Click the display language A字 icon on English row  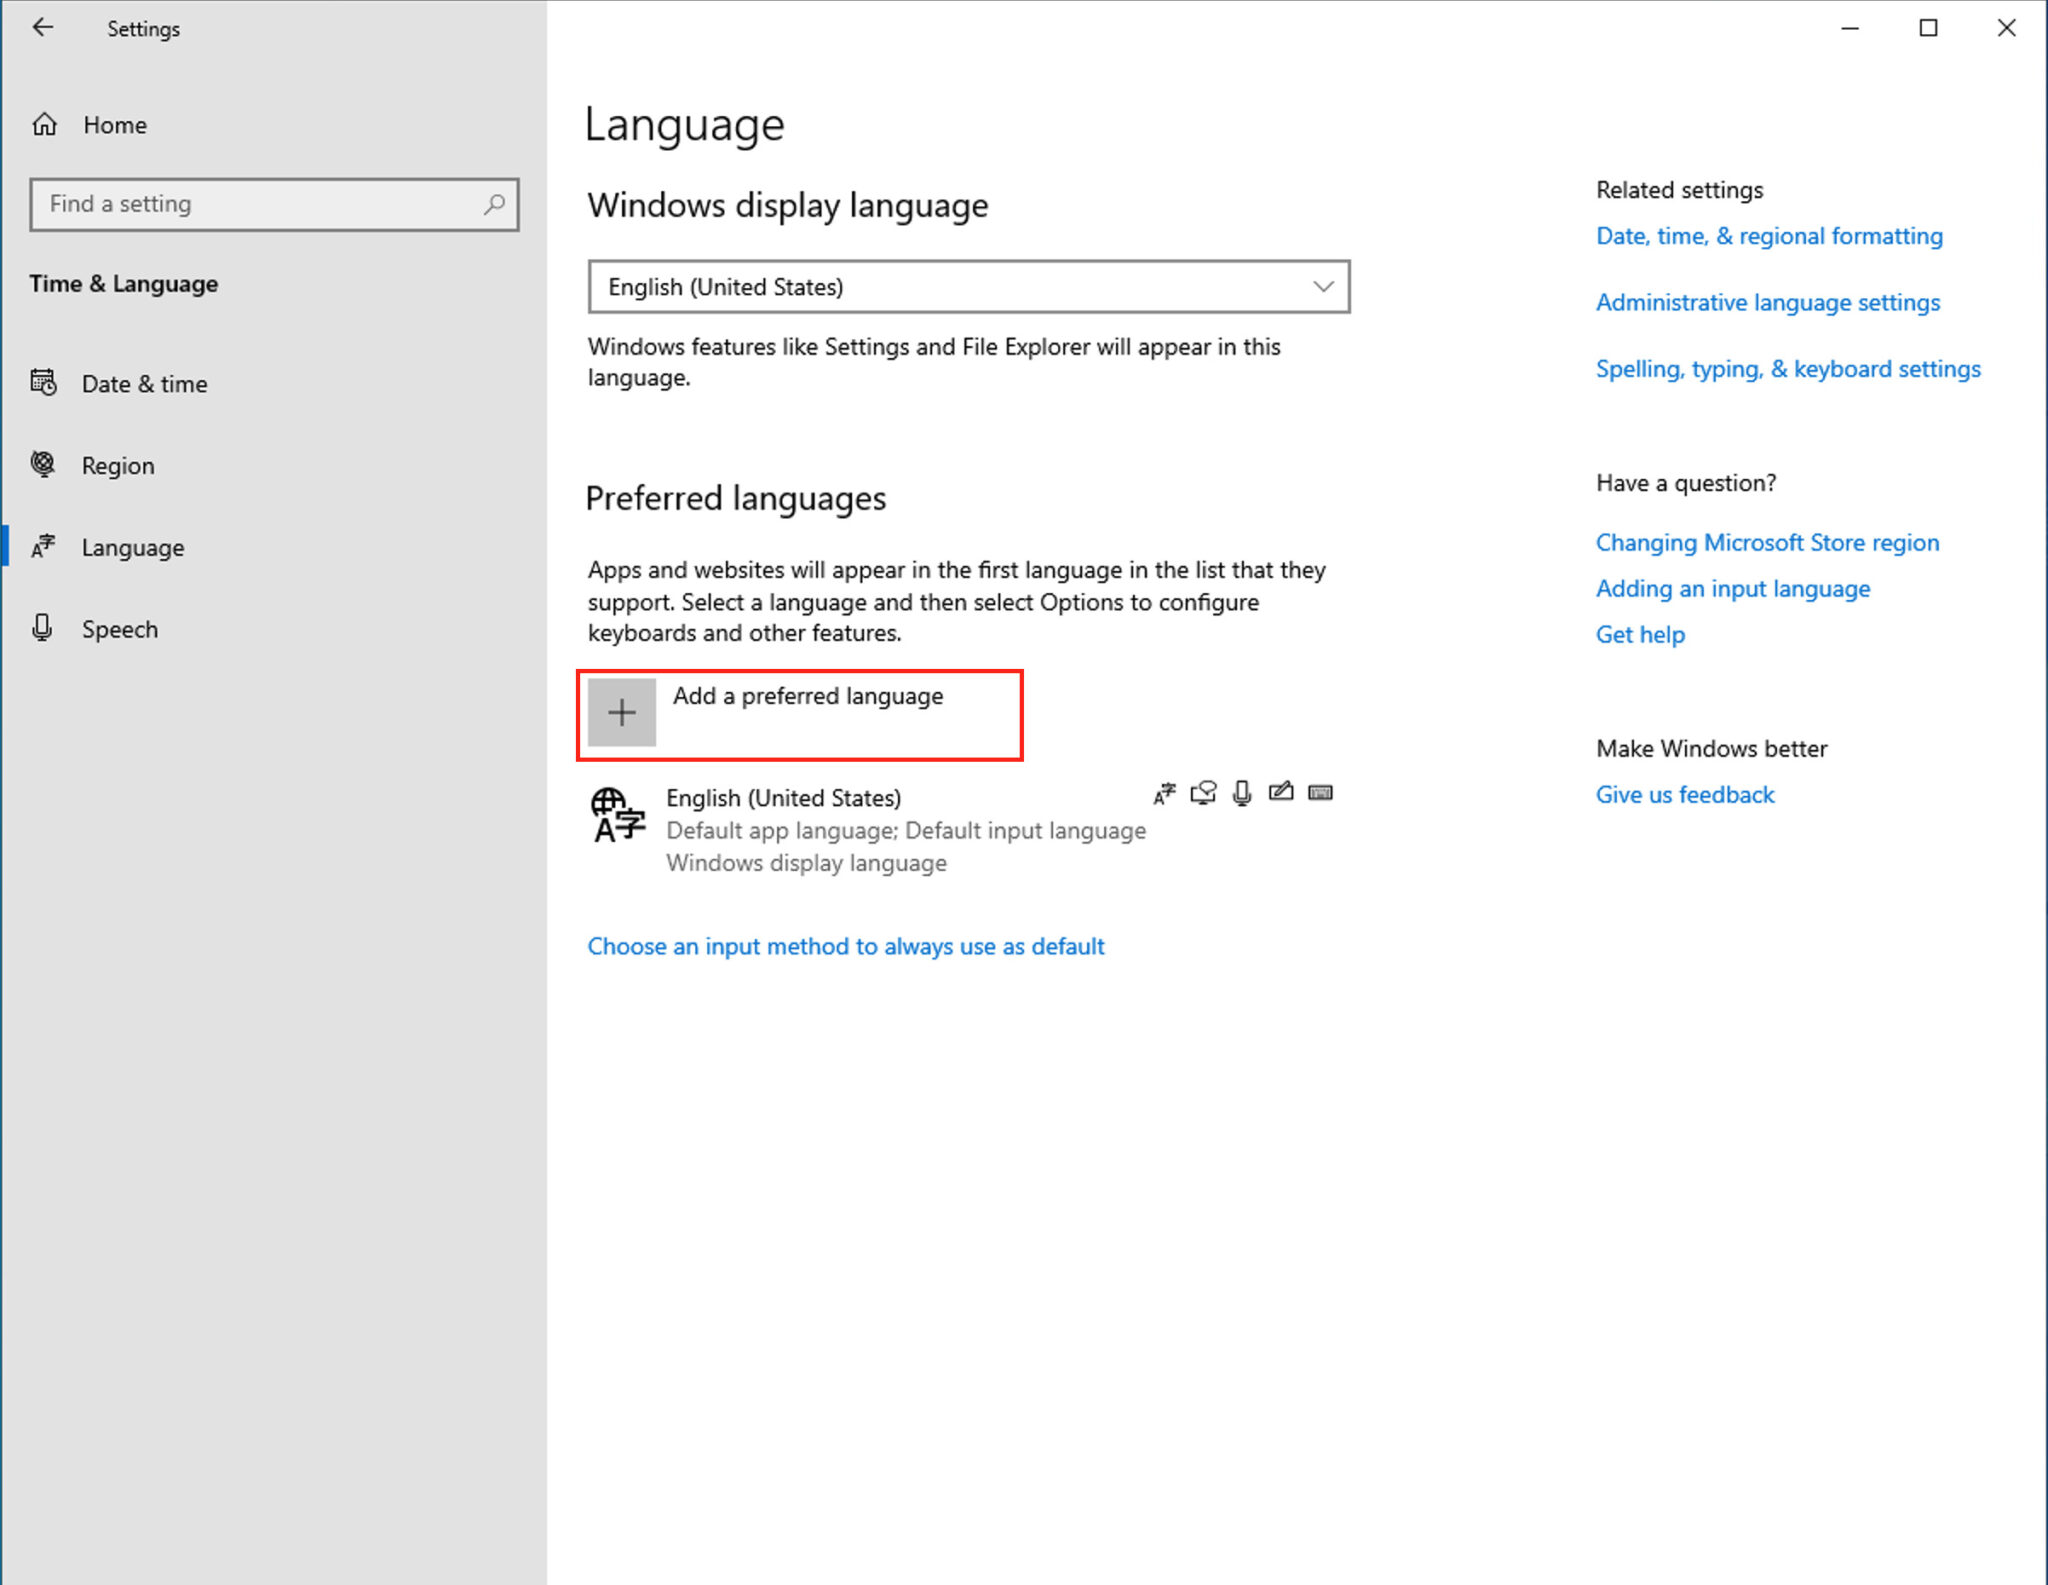tap(1163, 793)
